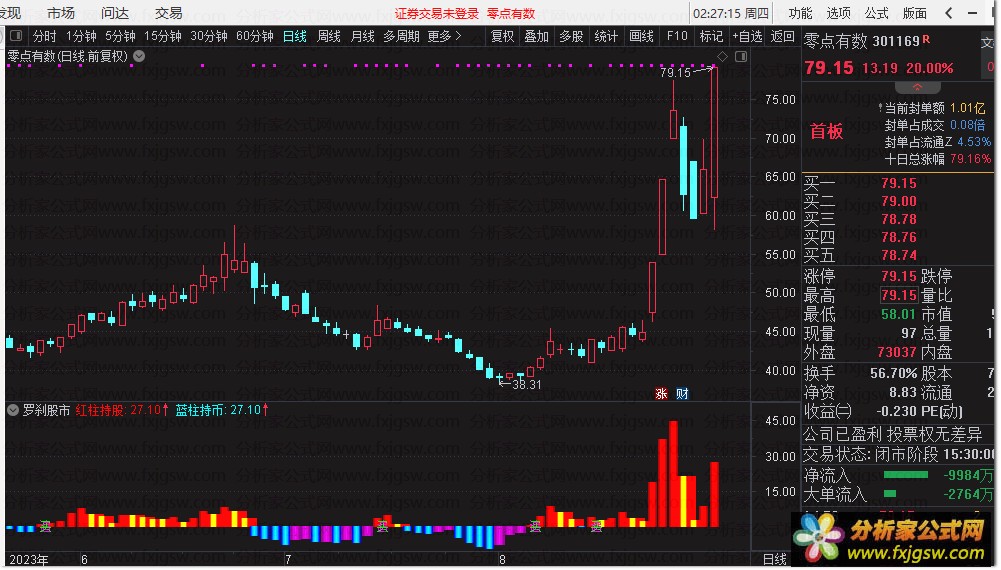1001x570 pixels.
Task: Expand 更多 period options
Action: click(x=444, y=36)
